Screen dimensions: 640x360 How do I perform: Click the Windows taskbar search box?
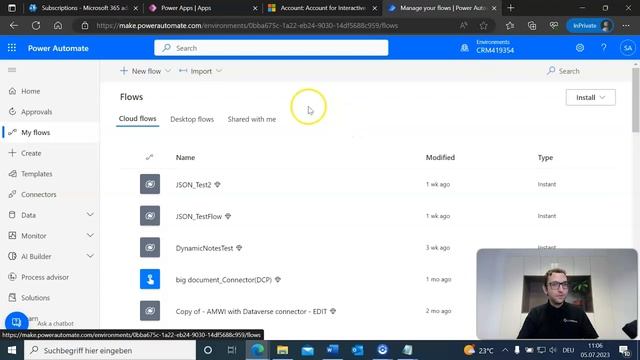pos(110,350)
